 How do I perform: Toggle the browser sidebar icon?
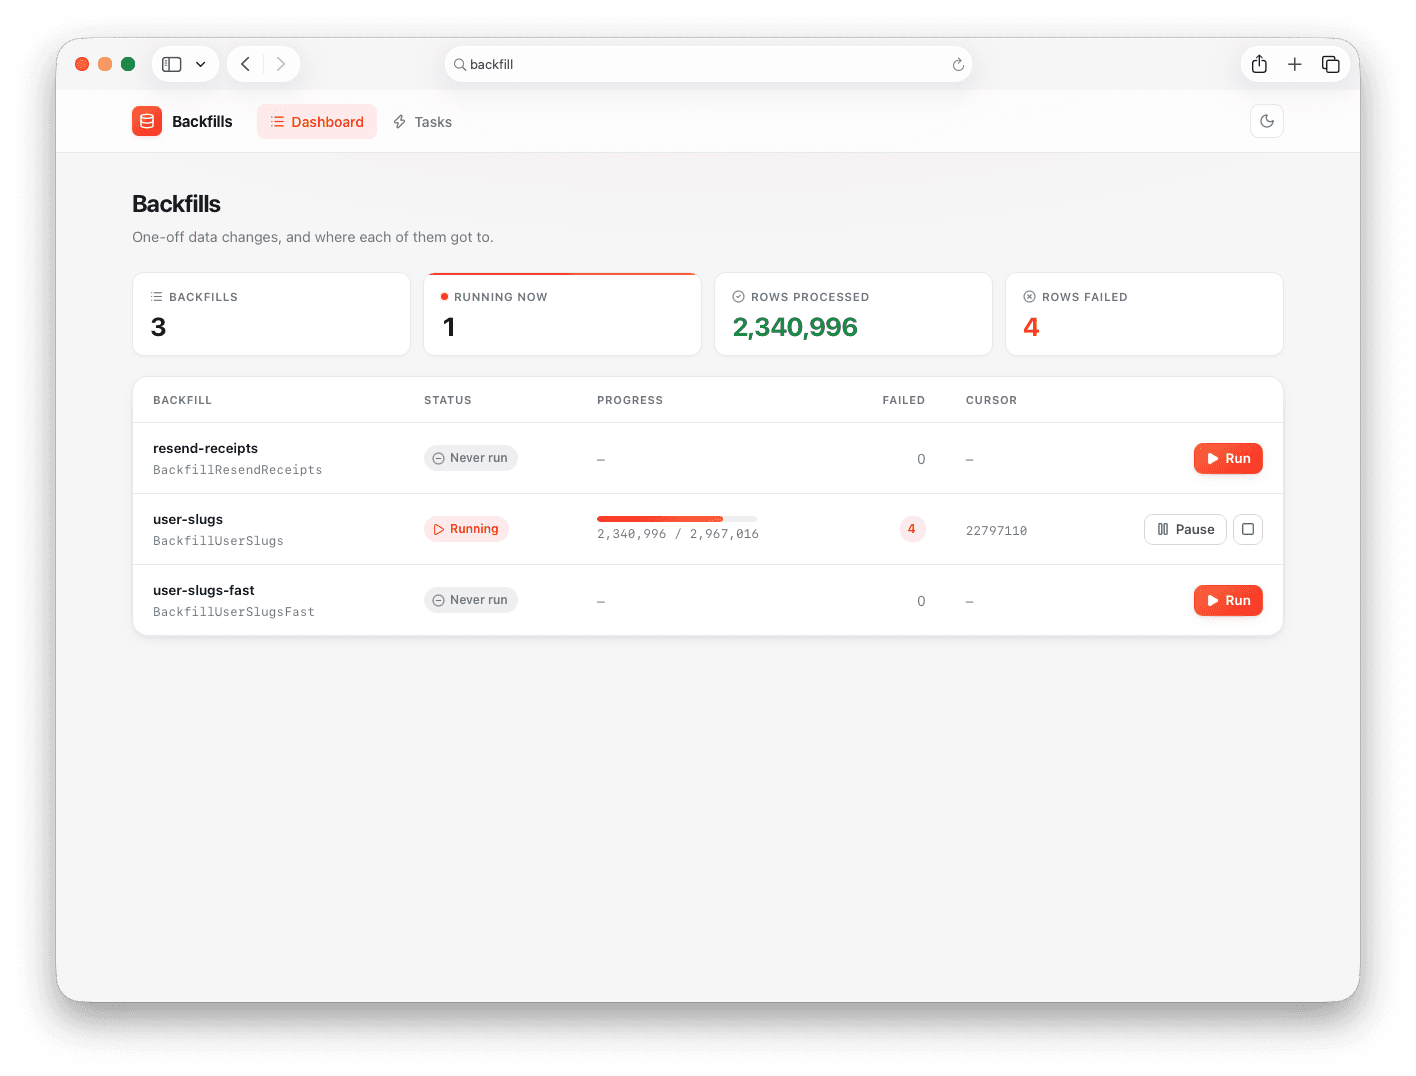click(172, 64)
